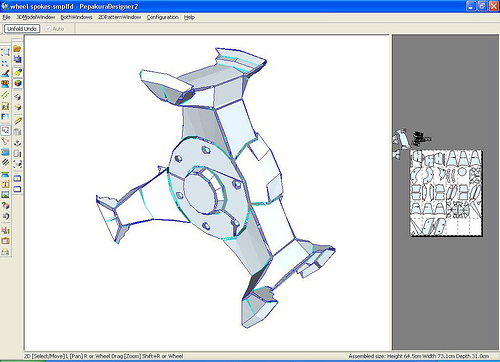Screen dimensions: 500x362
Task: Click the printer icon at toolbar bottom
Action: 5,252
